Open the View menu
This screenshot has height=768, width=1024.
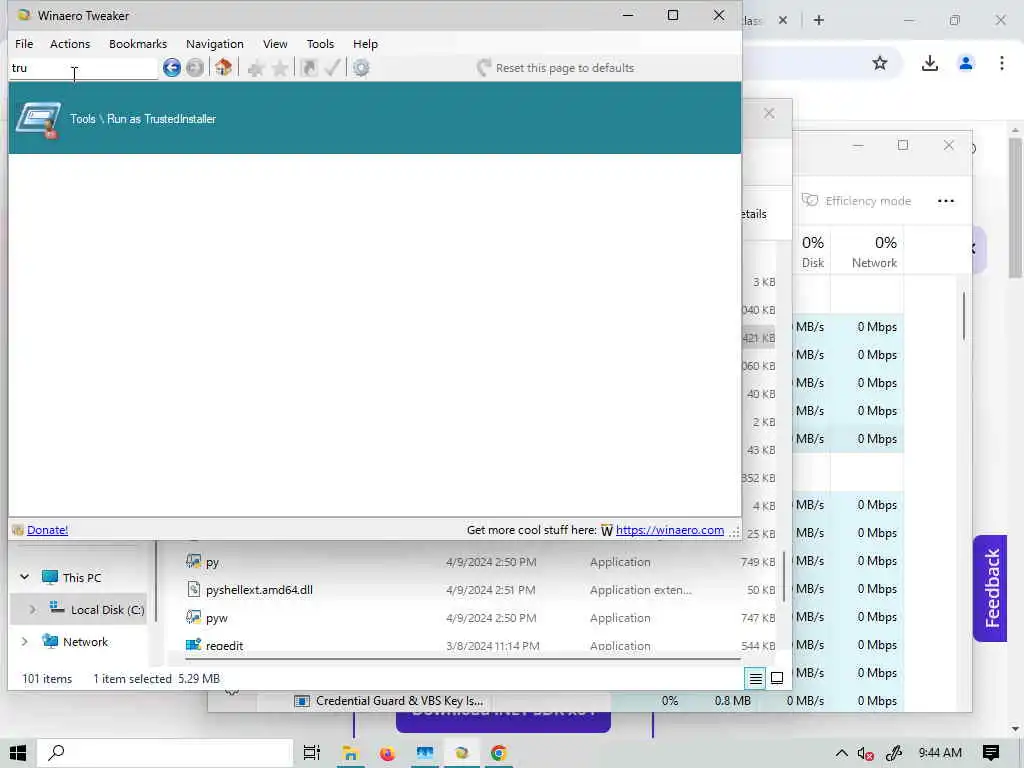point(275,44)
